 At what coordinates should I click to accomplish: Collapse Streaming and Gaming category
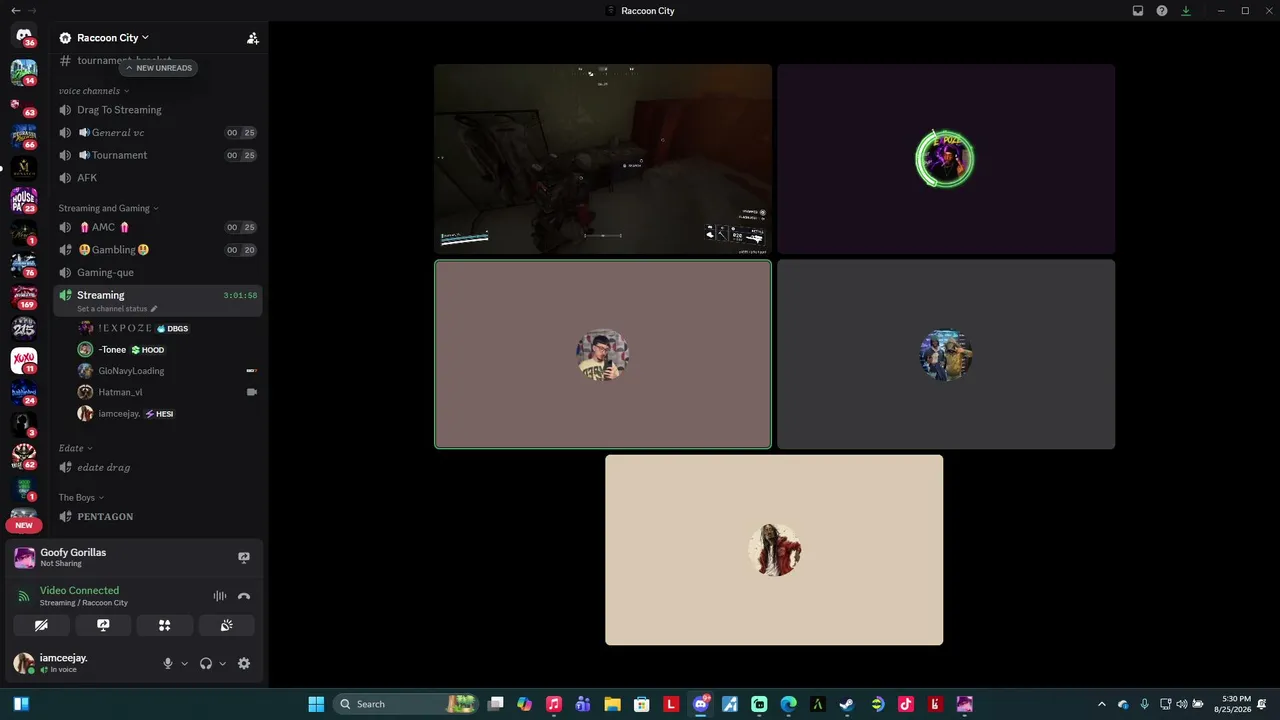tap(108, 208)
